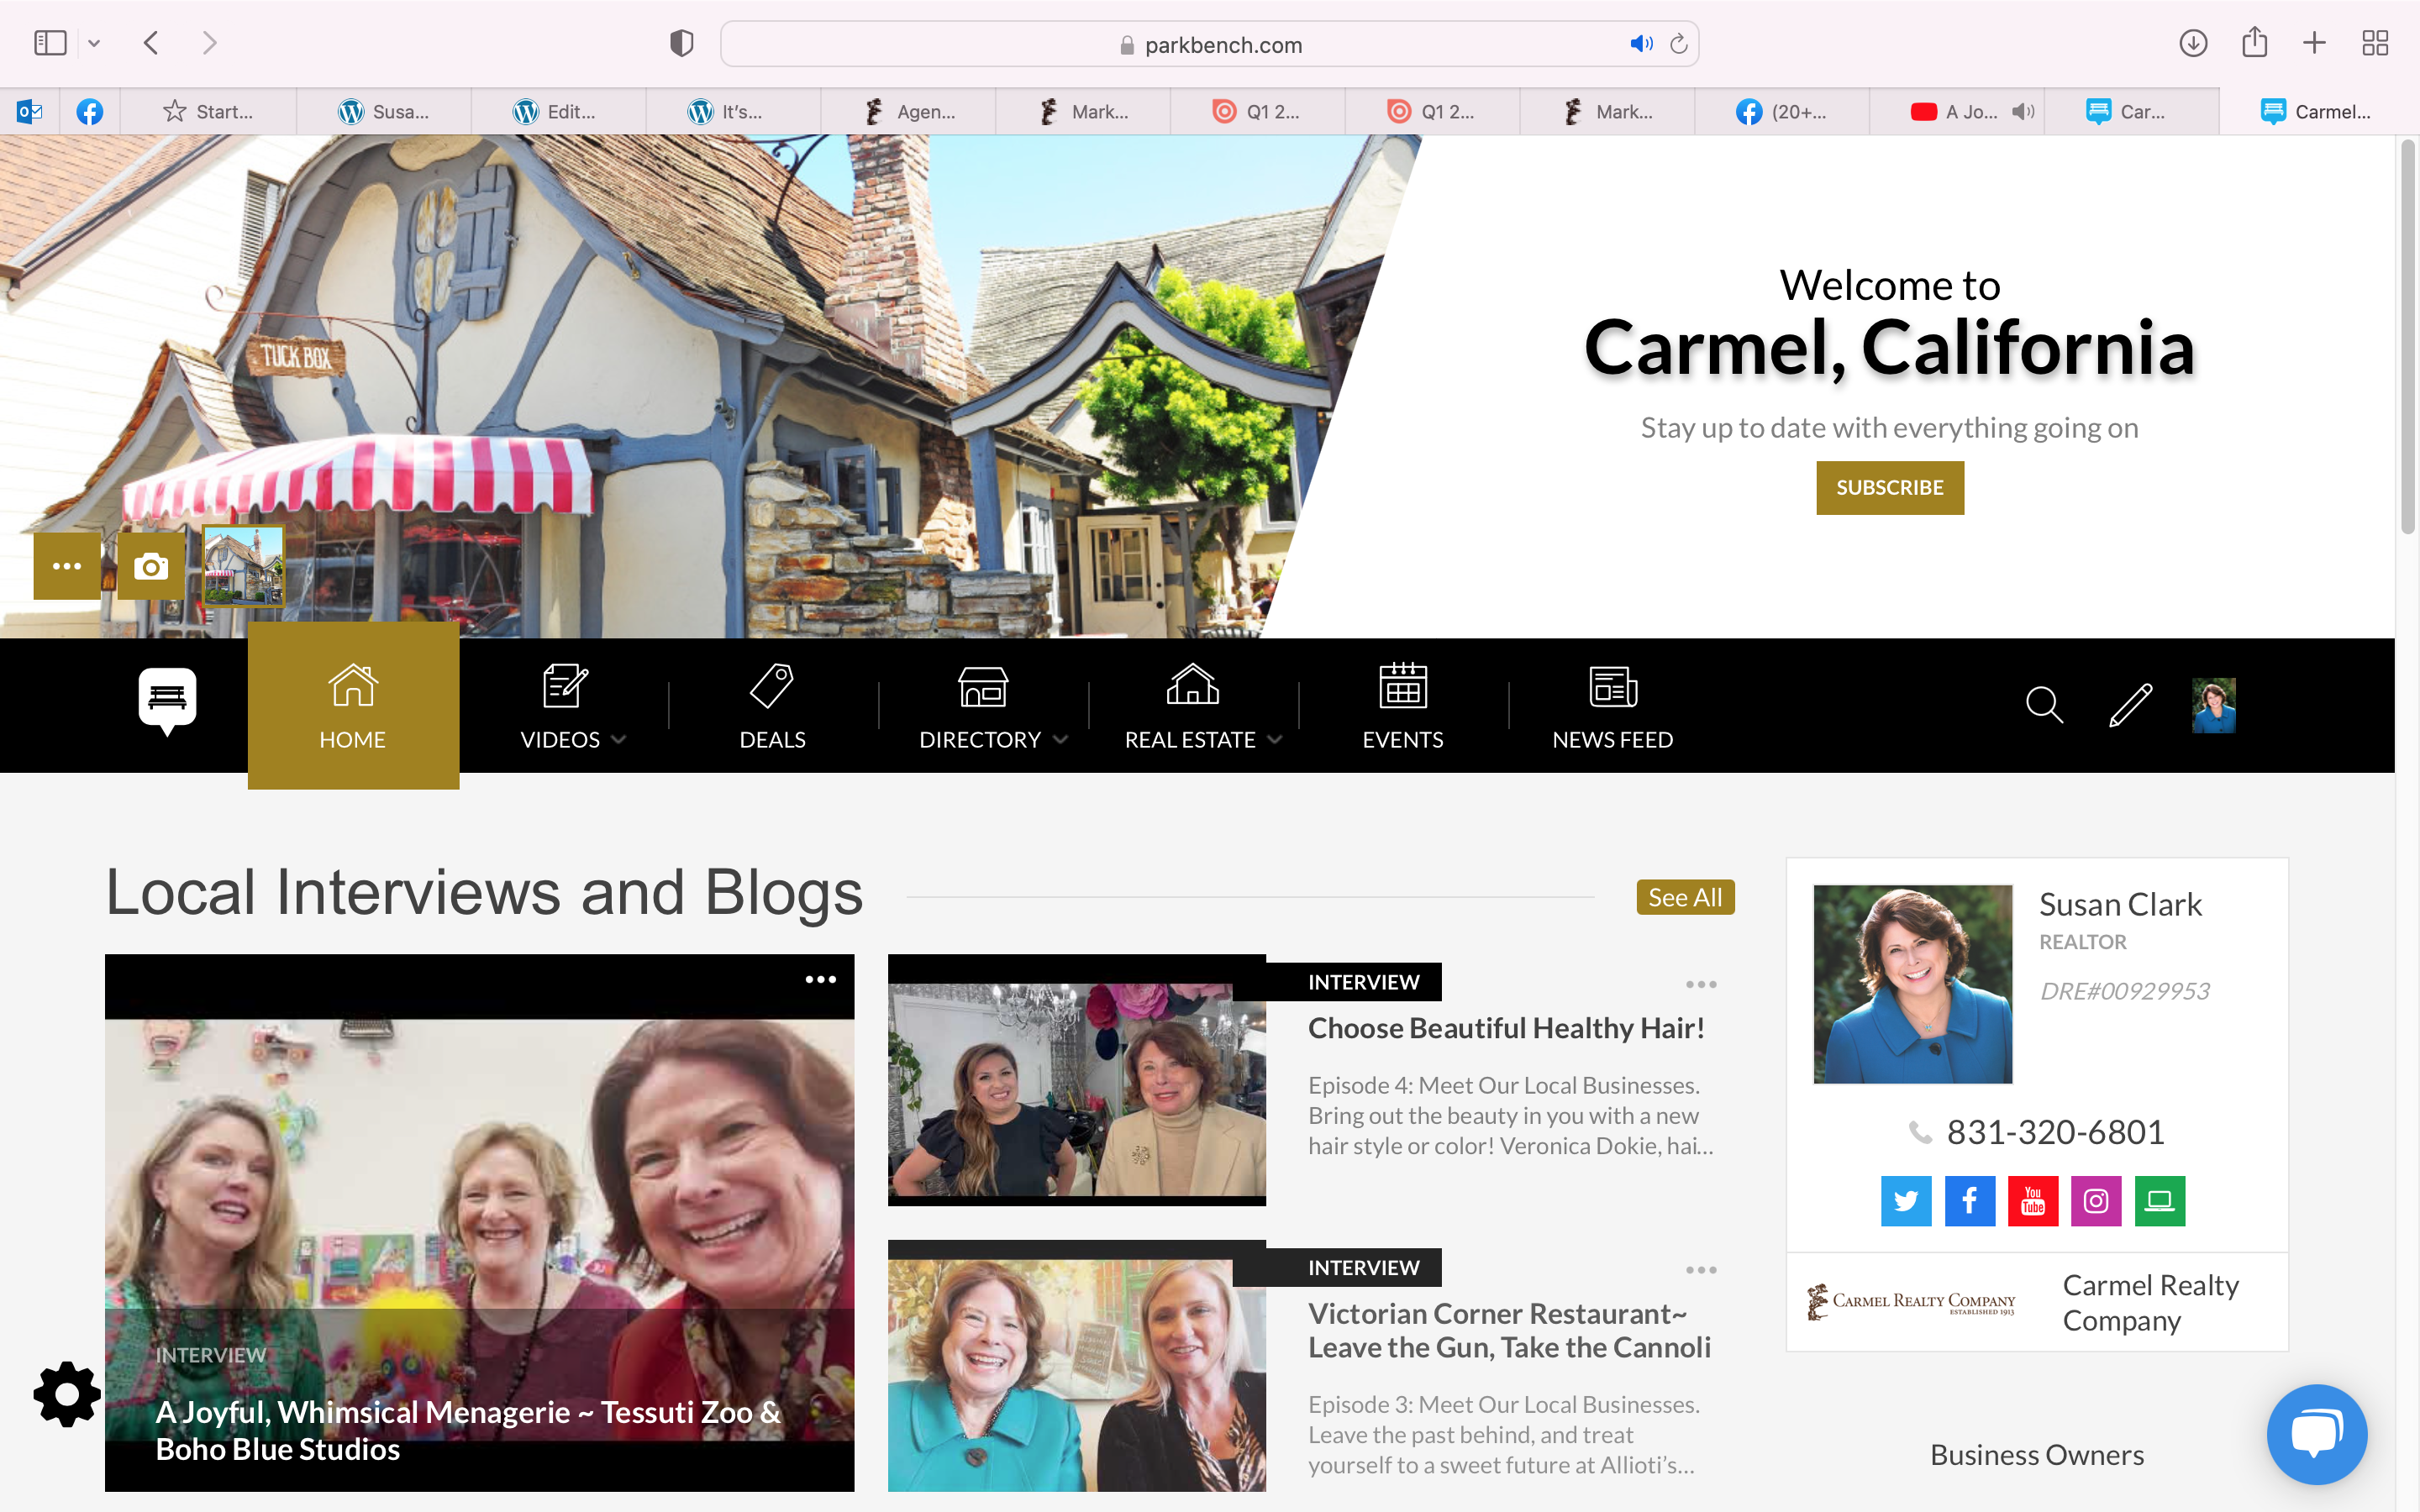This screenshot has width=2420, height=1512.
Task: Switch to the It's... WordPress tab
Action: coord(733,111)
